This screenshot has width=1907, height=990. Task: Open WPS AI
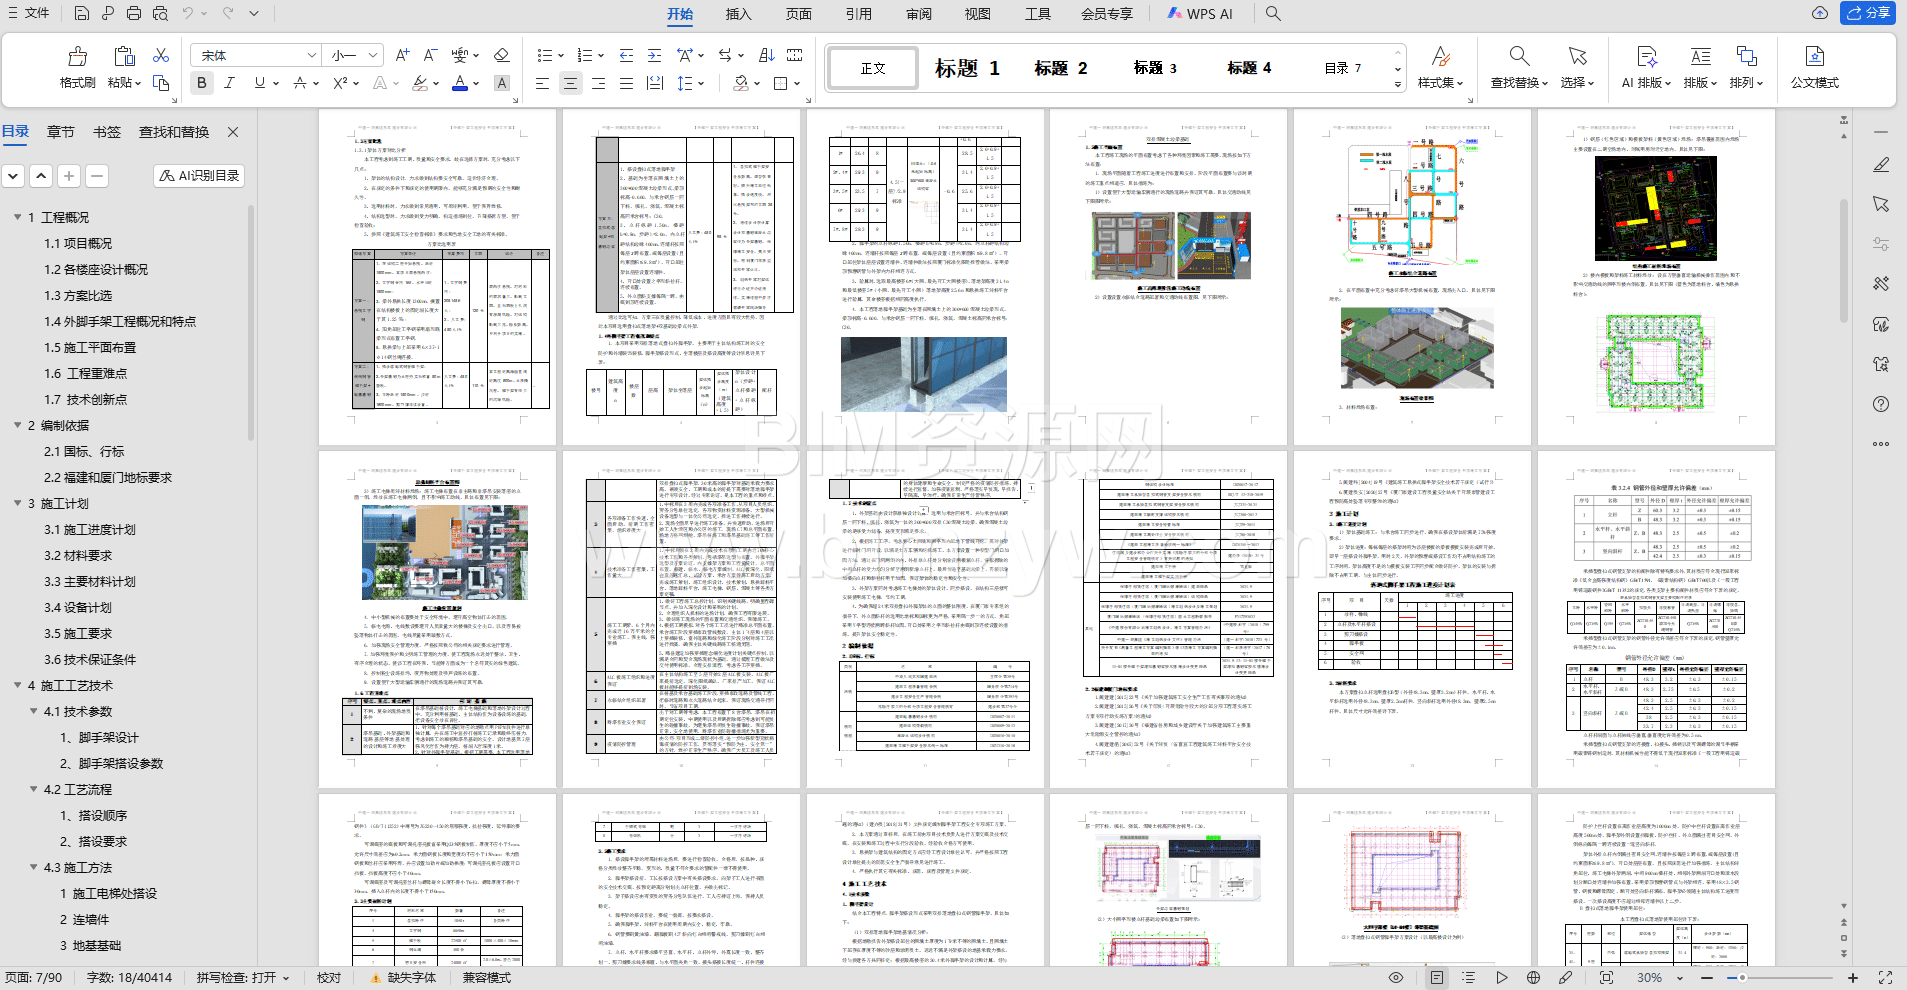tap(1200, 13)
